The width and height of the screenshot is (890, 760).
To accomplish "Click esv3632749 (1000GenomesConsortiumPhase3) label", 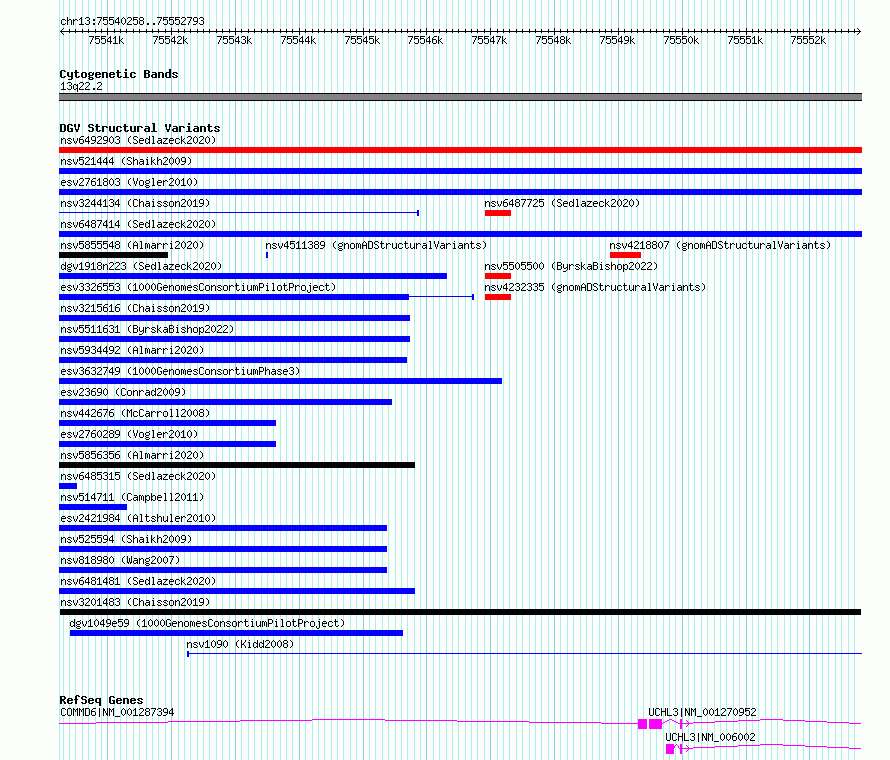I will tap(180, 371).
